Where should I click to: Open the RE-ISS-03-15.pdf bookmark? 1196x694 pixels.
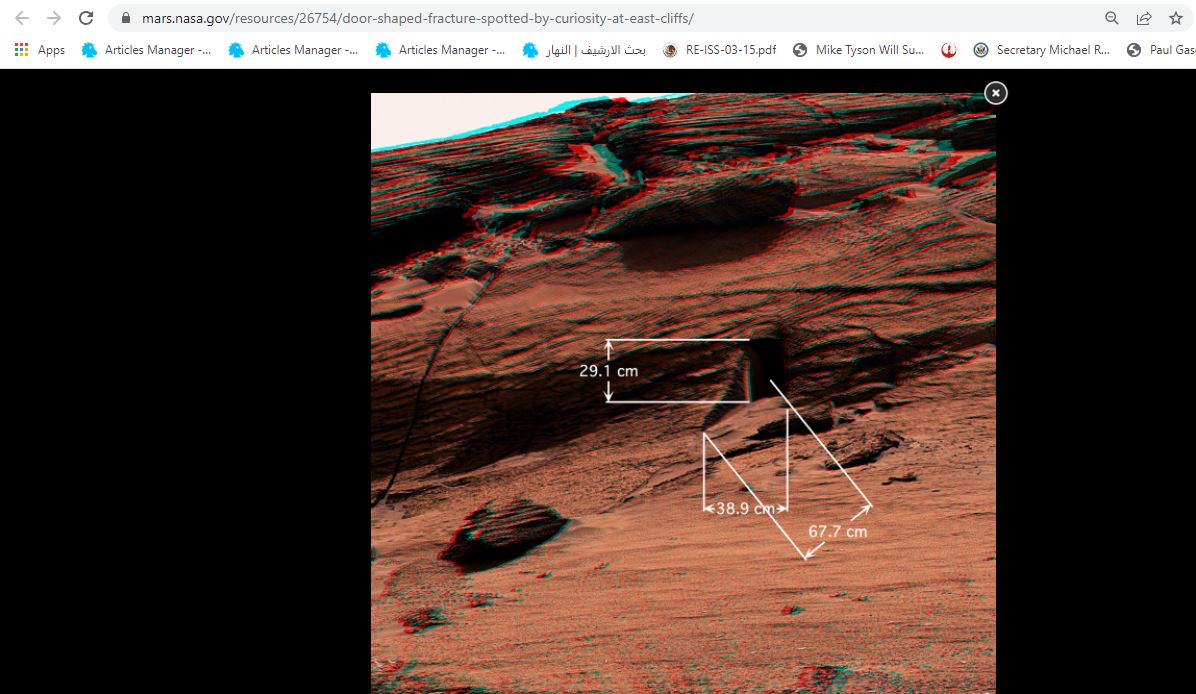point(720,50)
